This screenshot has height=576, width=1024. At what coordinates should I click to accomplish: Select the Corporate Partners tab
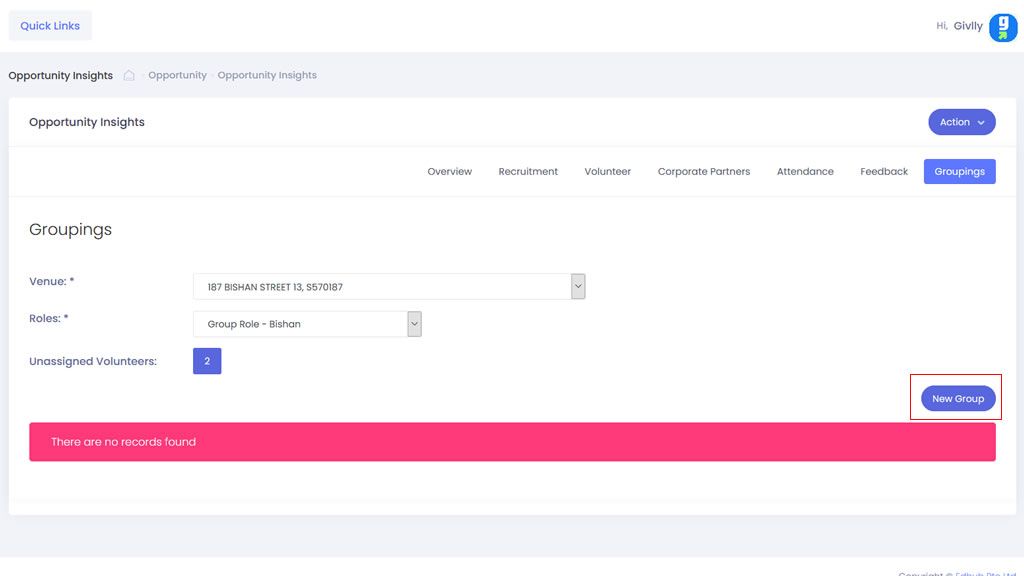coord(703,172)
